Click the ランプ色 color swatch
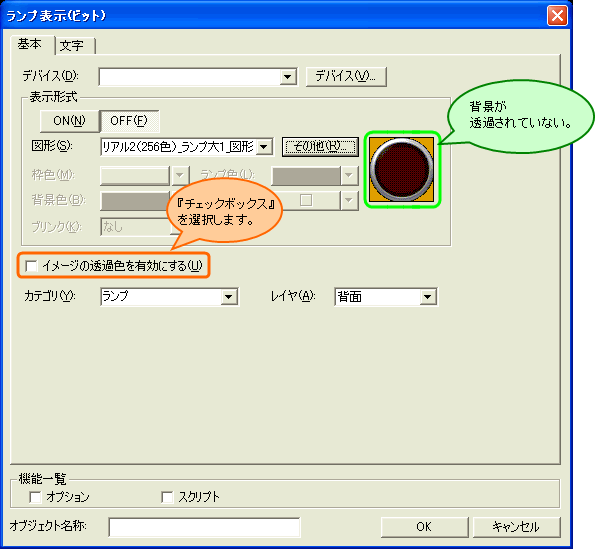595x549 pixels. tap(306, 176)
